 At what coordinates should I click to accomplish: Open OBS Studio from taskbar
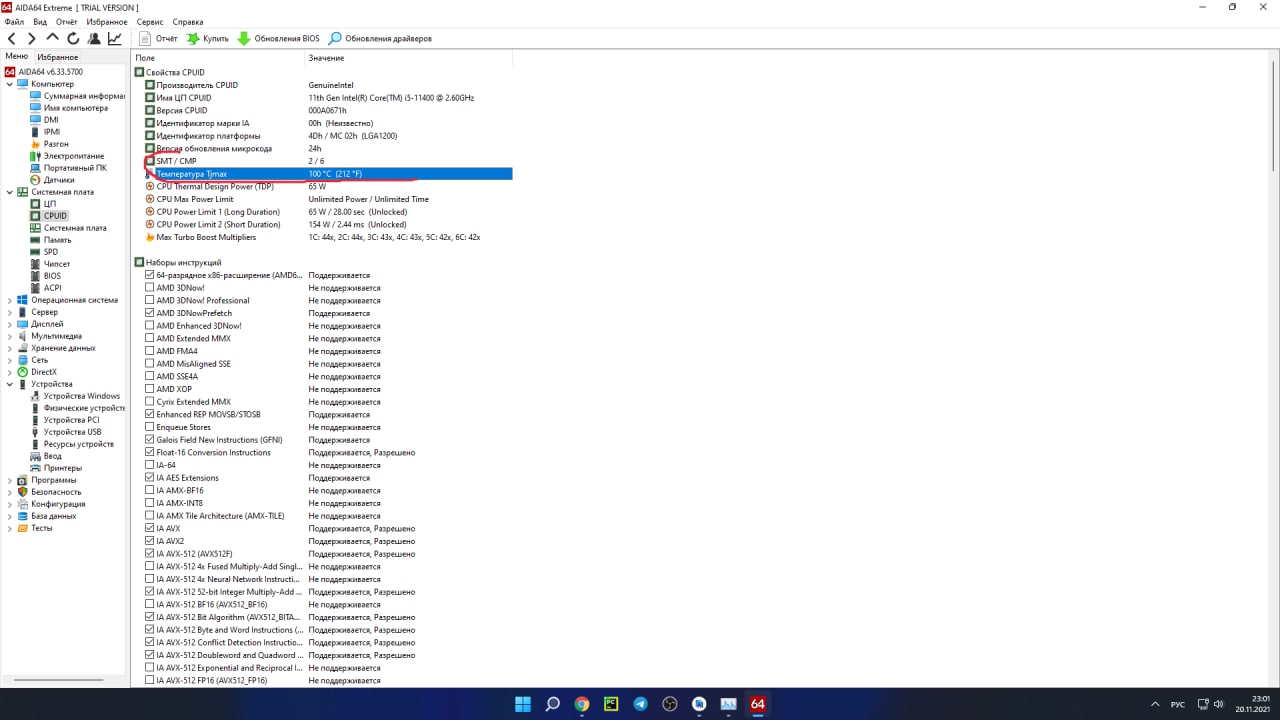[670, 704]
